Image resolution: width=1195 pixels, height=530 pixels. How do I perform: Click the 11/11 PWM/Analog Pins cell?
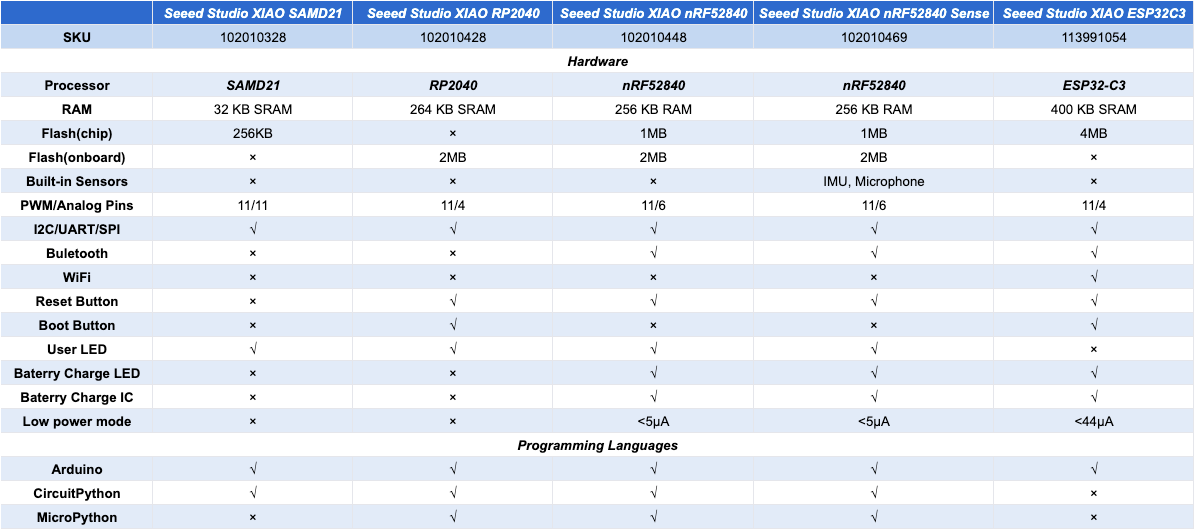tap(251, 205)
